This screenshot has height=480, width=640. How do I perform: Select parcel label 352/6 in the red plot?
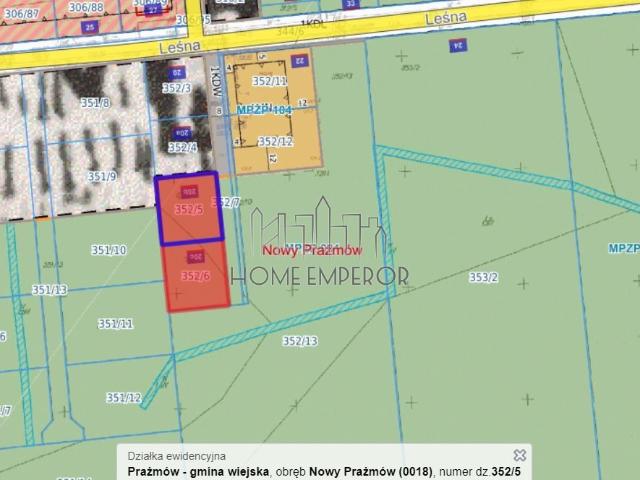click(x=196, y=276)
